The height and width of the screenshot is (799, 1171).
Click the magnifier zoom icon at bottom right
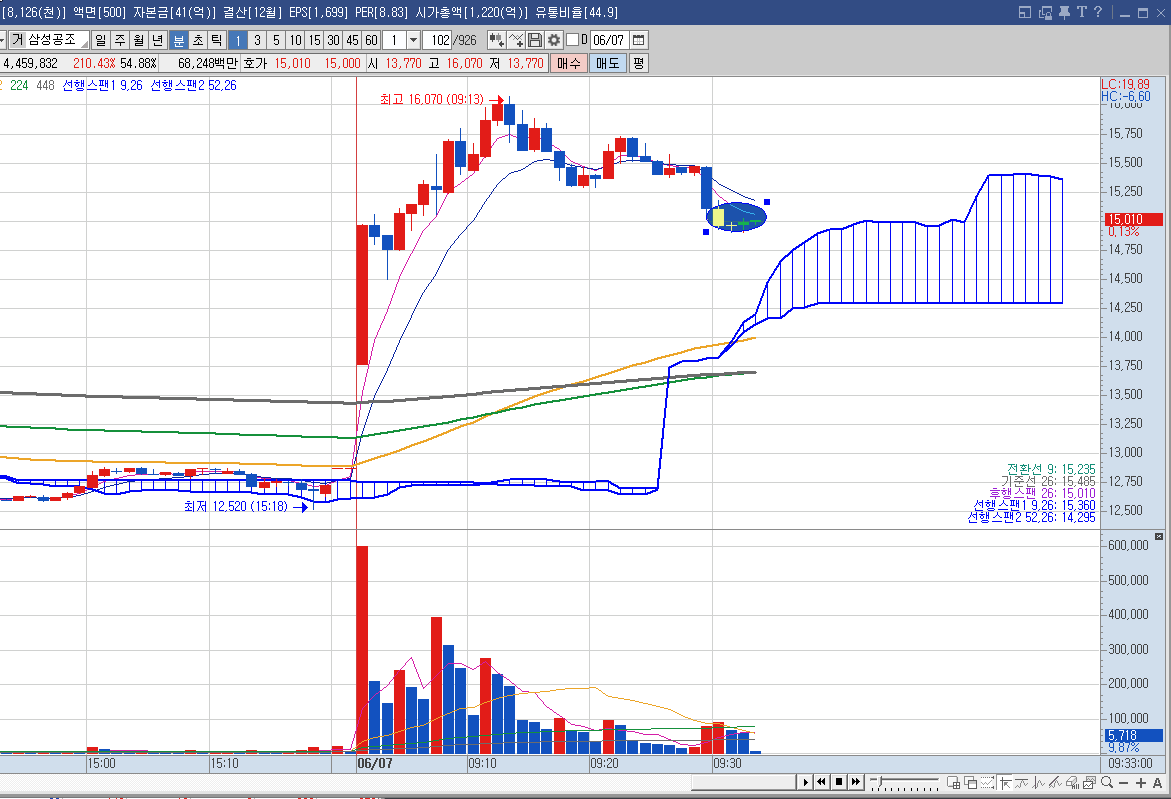tap(1108, 782)
